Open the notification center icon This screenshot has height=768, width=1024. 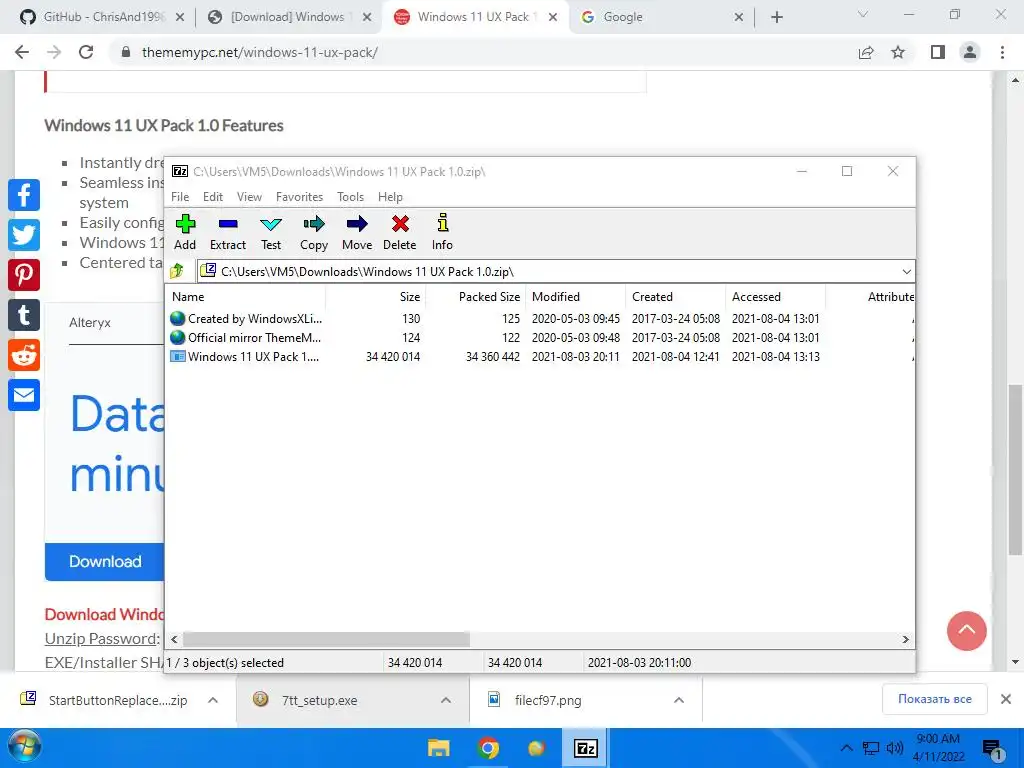993,748
